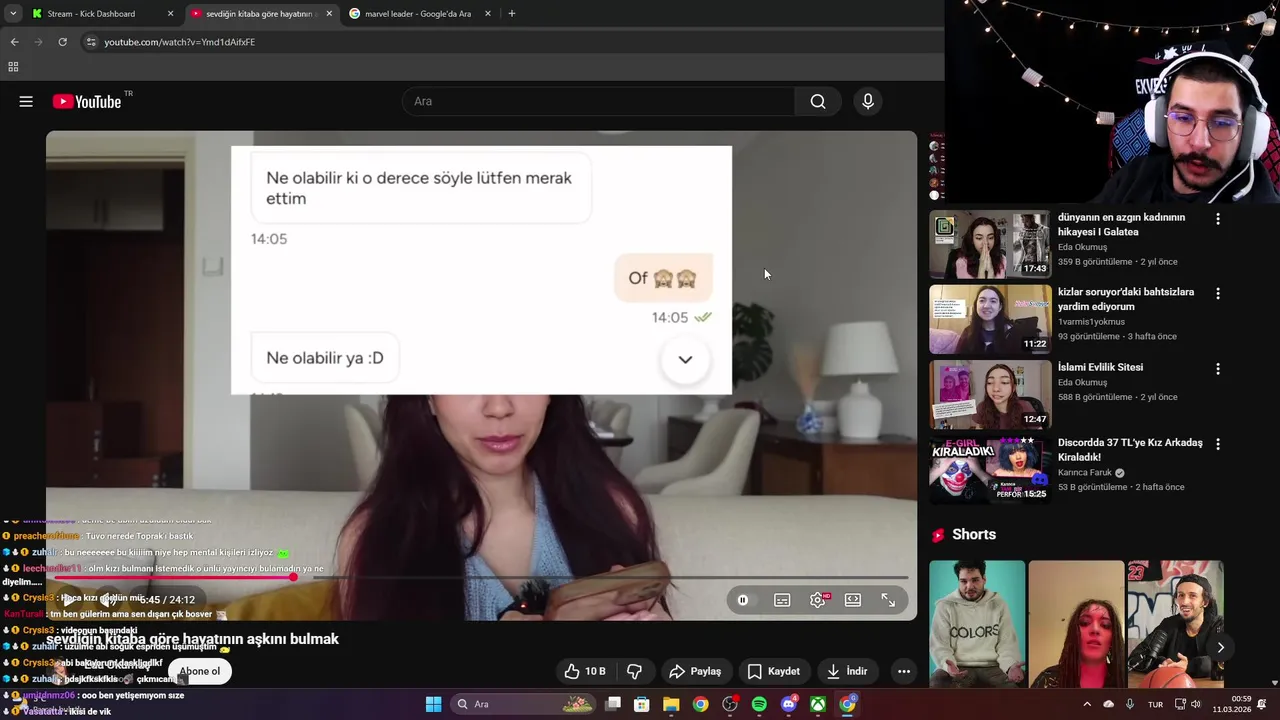Close the Kick Dashboard tab
Image resolution: width=1280 pixels, height=720 pixels.
[x=170, y=14]
